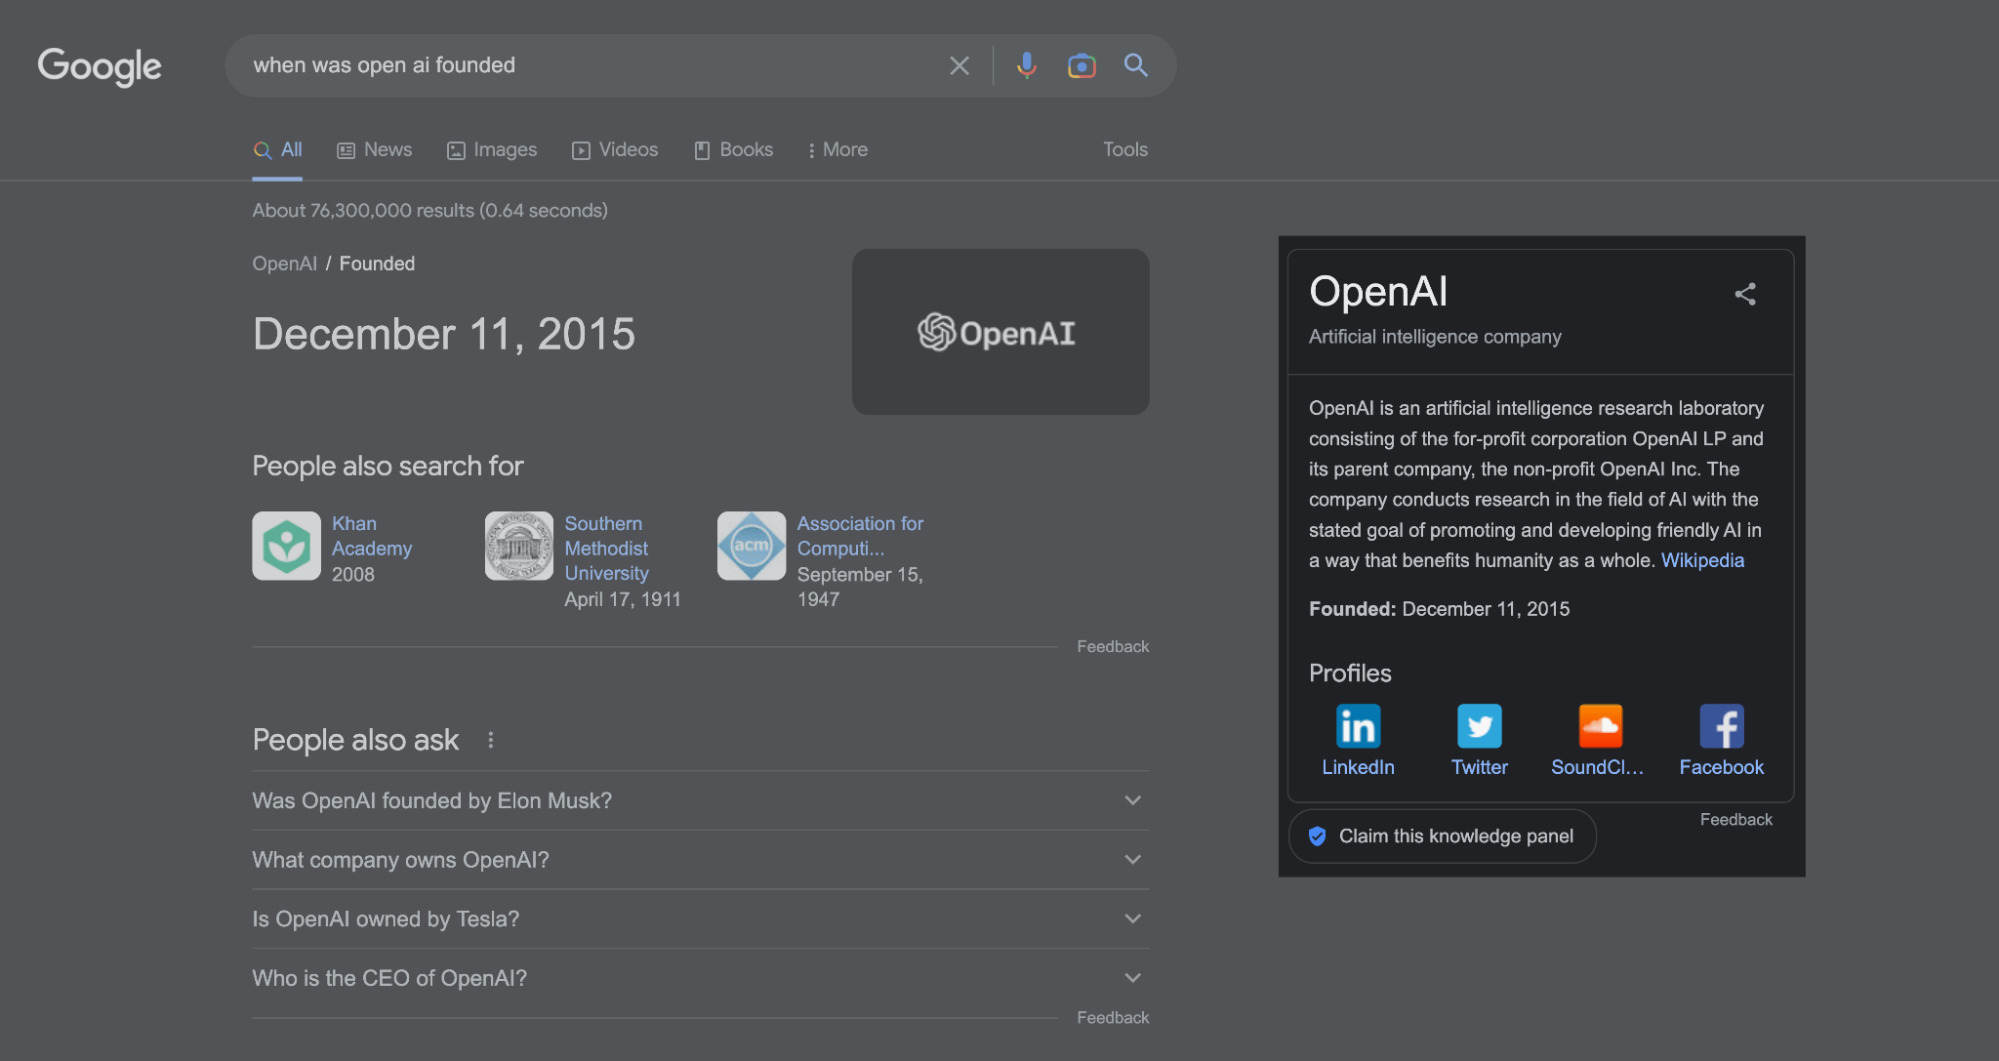
Task: Click the magnifying glass search button
Action: [x=1135, y=66]
